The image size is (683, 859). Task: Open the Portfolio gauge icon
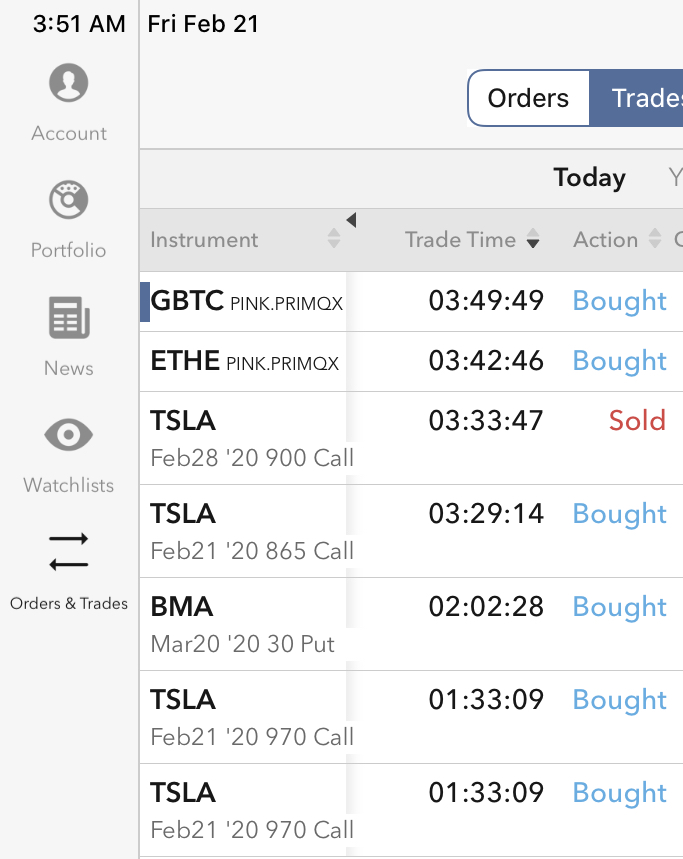coord(69,201)
